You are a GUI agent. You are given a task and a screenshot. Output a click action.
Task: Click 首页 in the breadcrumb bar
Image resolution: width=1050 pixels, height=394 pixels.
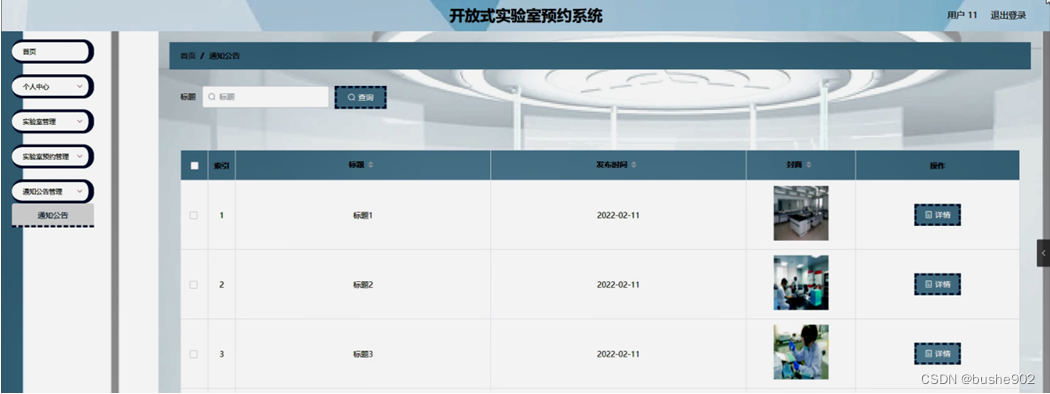pyautogui.click(x=188, y=56)
